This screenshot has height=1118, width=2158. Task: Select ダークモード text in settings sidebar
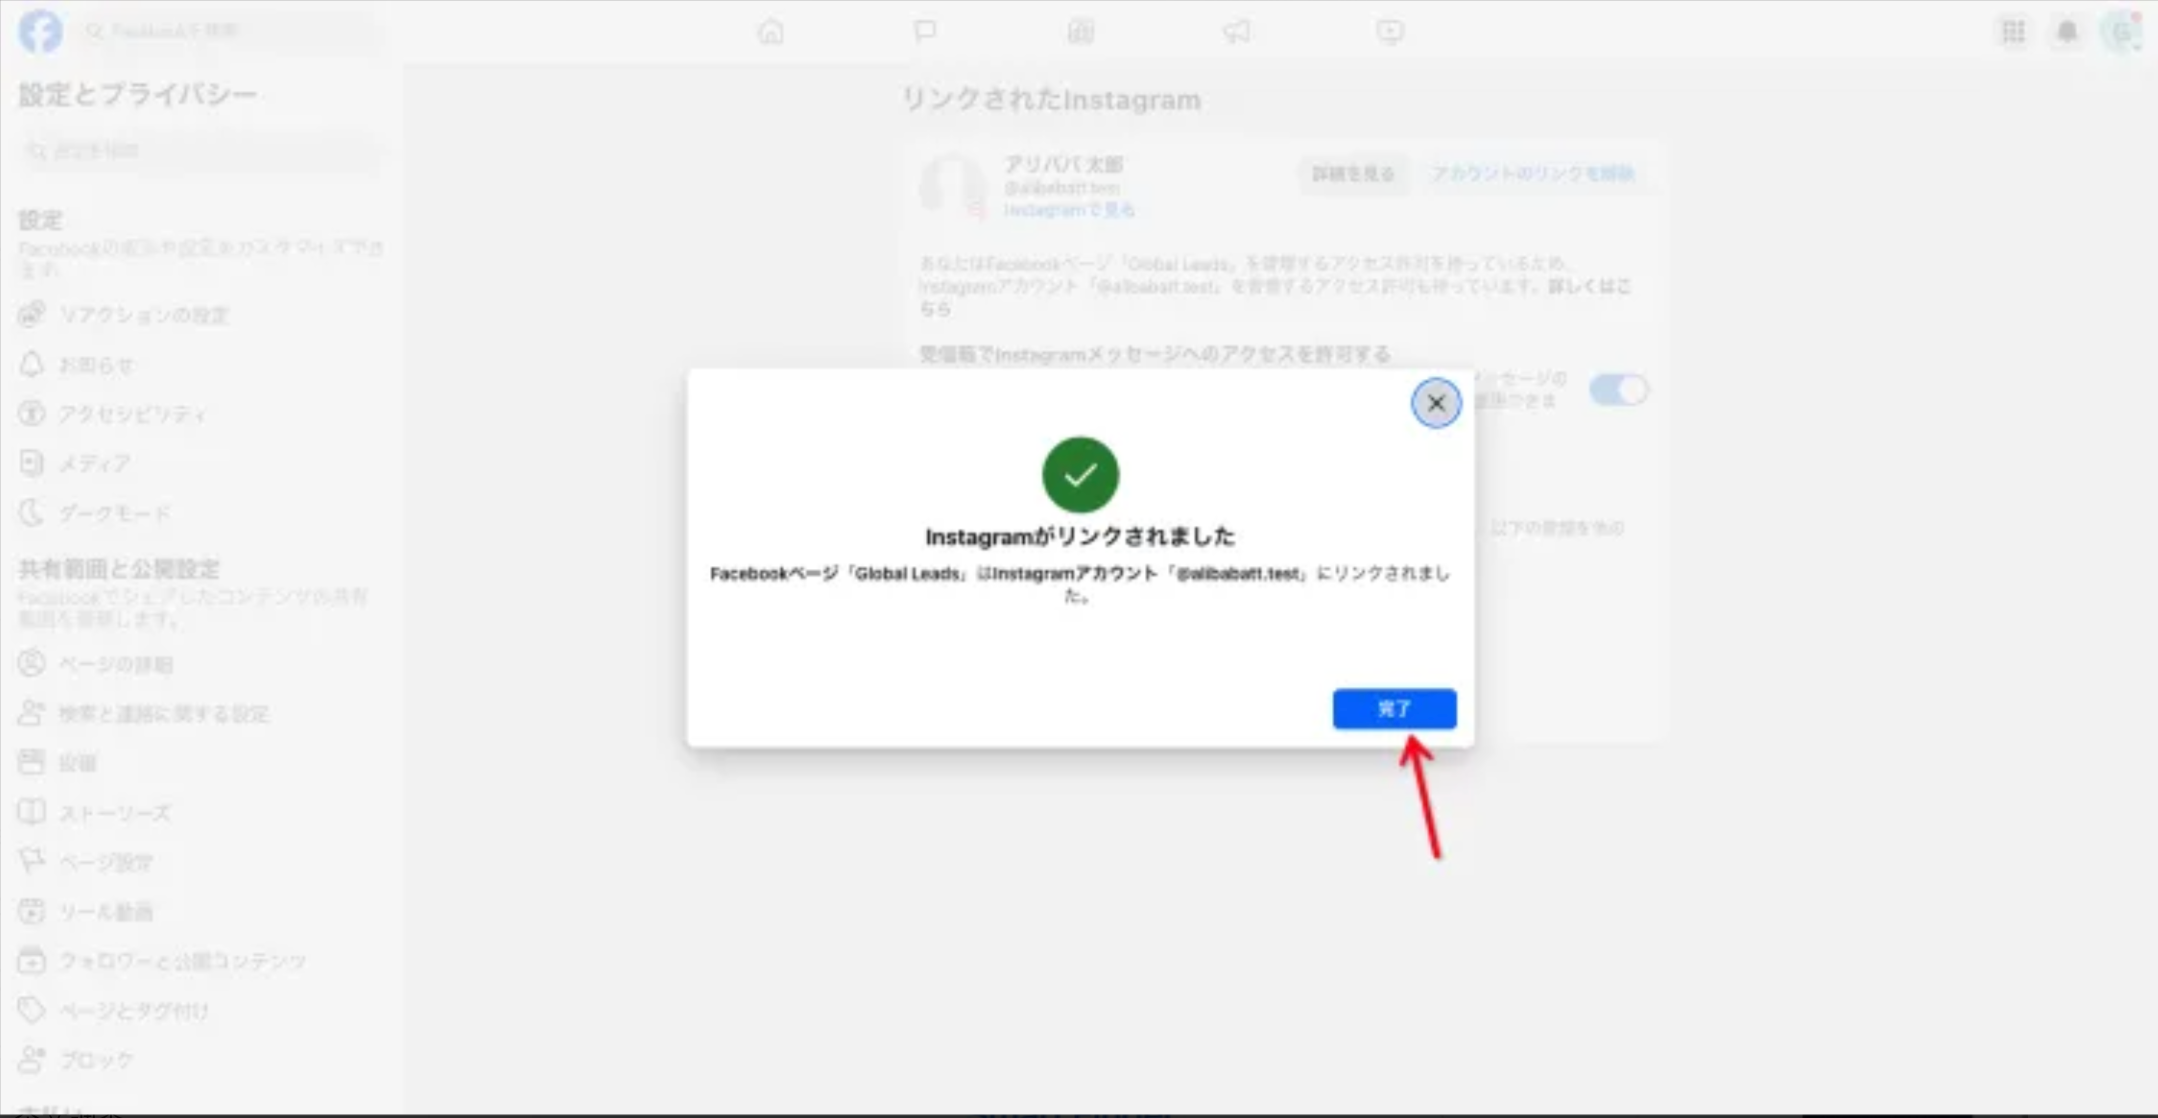pos(115,514)
